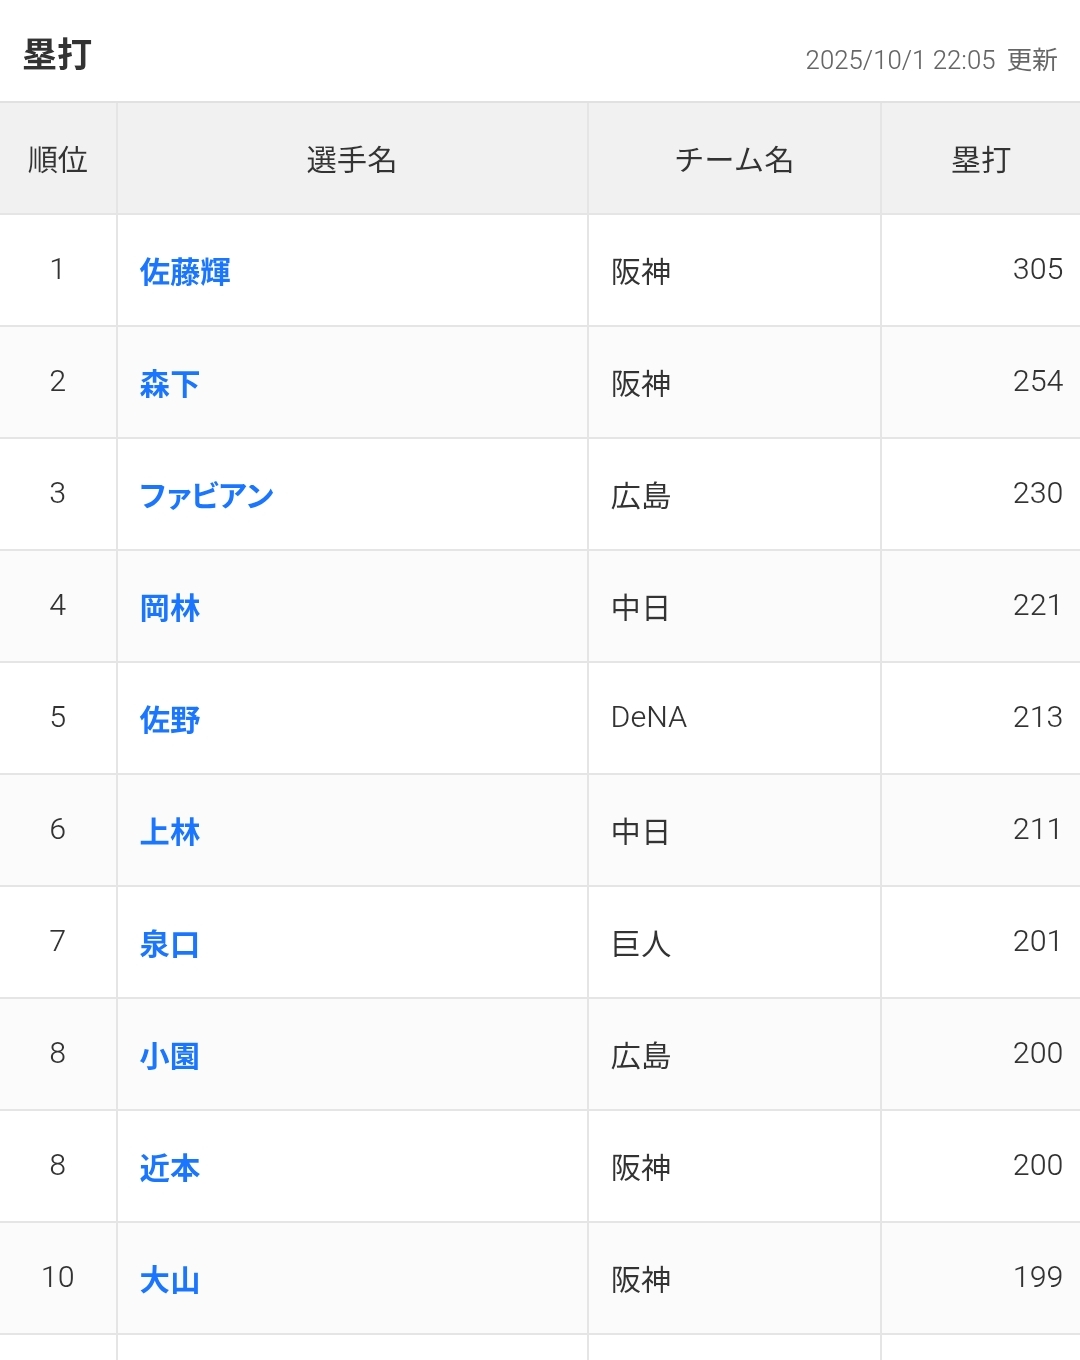
Task: Select the 小園 player link
Action: click(x=170, y=1056)
